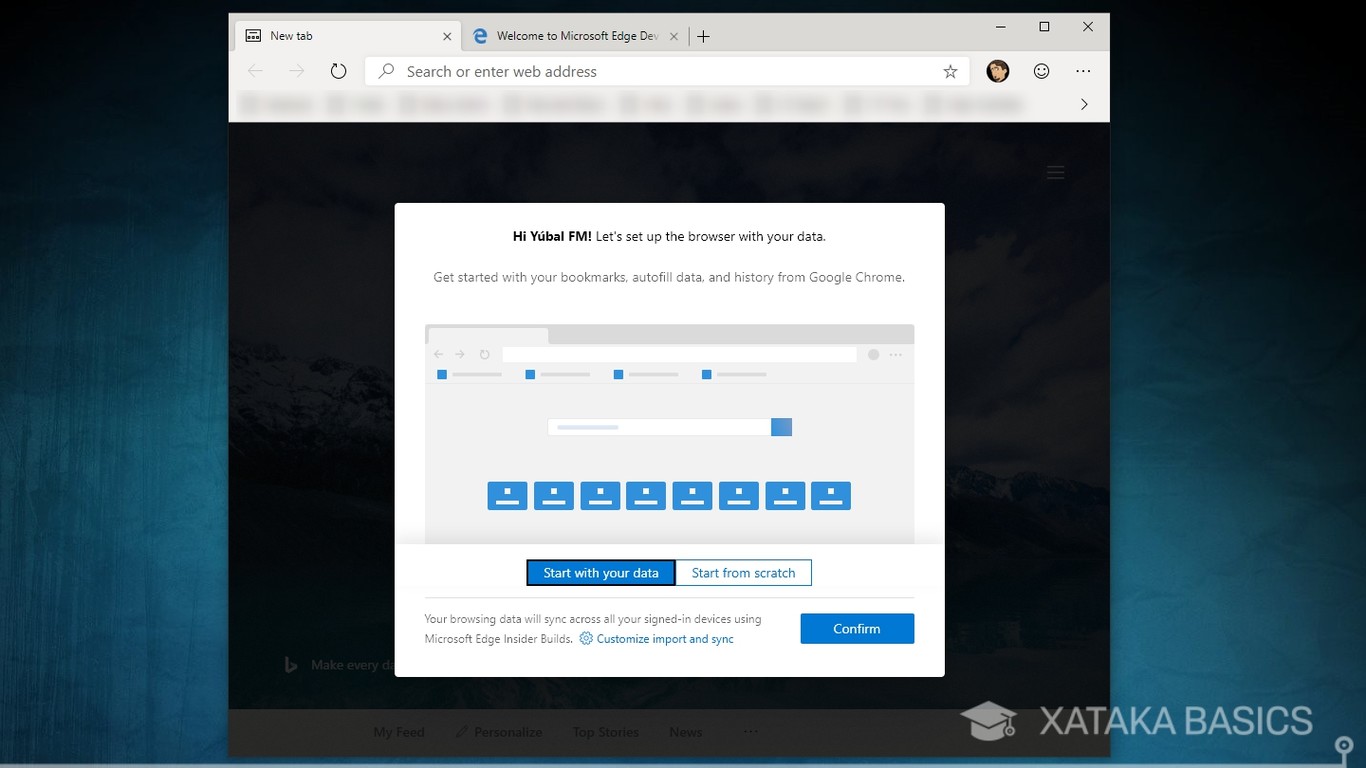Open the page layout hamburger icon
This screenshot has width=1366, height=768.
coord(1055,172)
